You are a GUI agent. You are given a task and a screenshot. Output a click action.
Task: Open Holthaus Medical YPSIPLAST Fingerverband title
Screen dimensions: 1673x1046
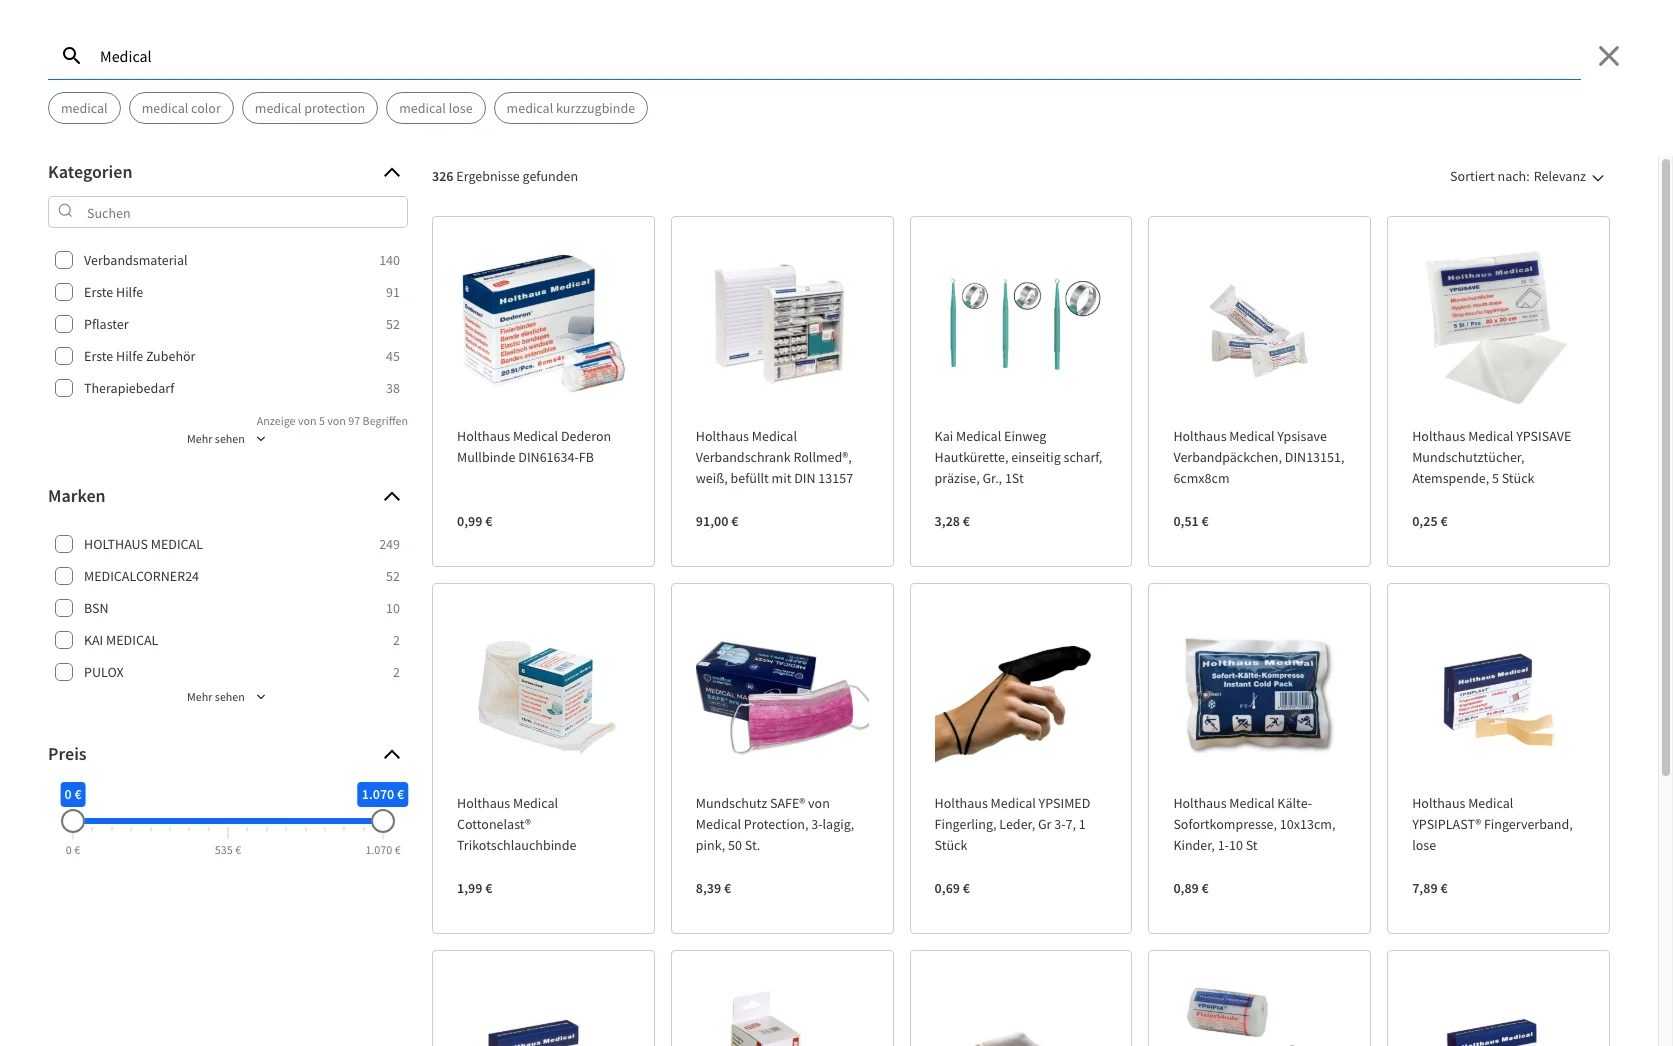(x=1492, y=825)
